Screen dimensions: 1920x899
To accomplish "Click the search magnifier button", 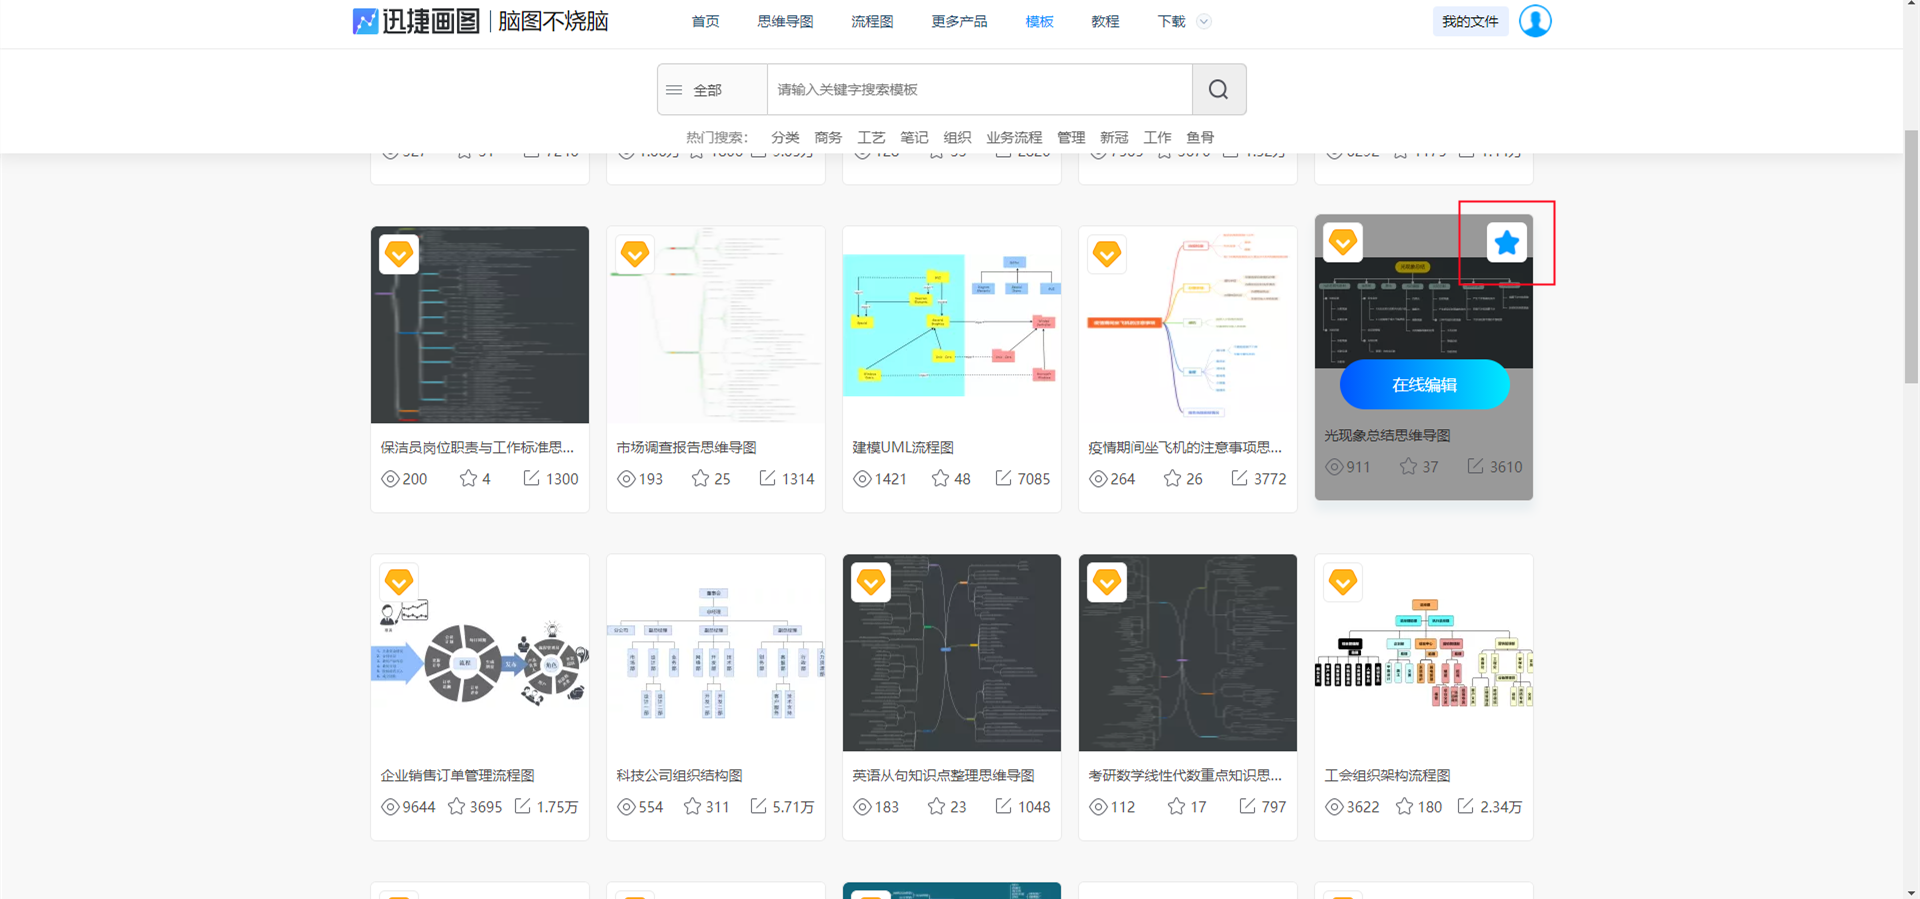I will (1218, 90).
